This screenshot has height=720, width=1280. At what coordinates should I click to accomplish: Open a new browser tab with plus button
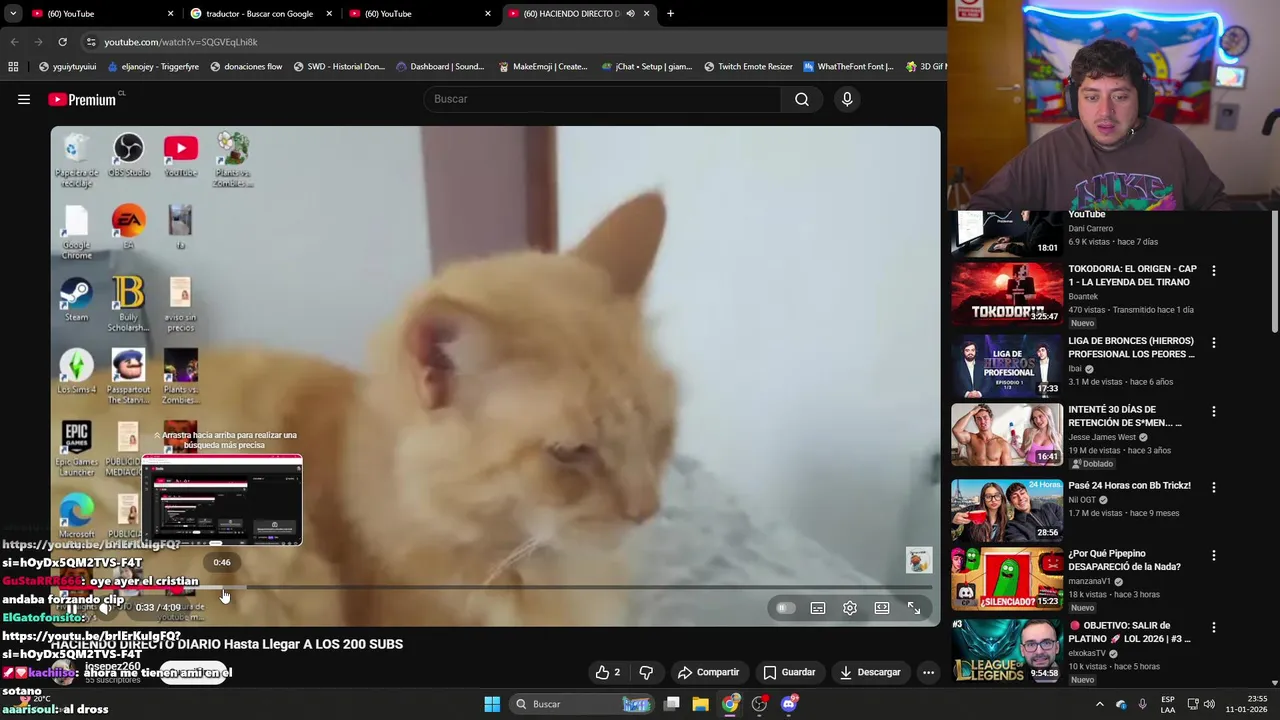coord(670,14)
